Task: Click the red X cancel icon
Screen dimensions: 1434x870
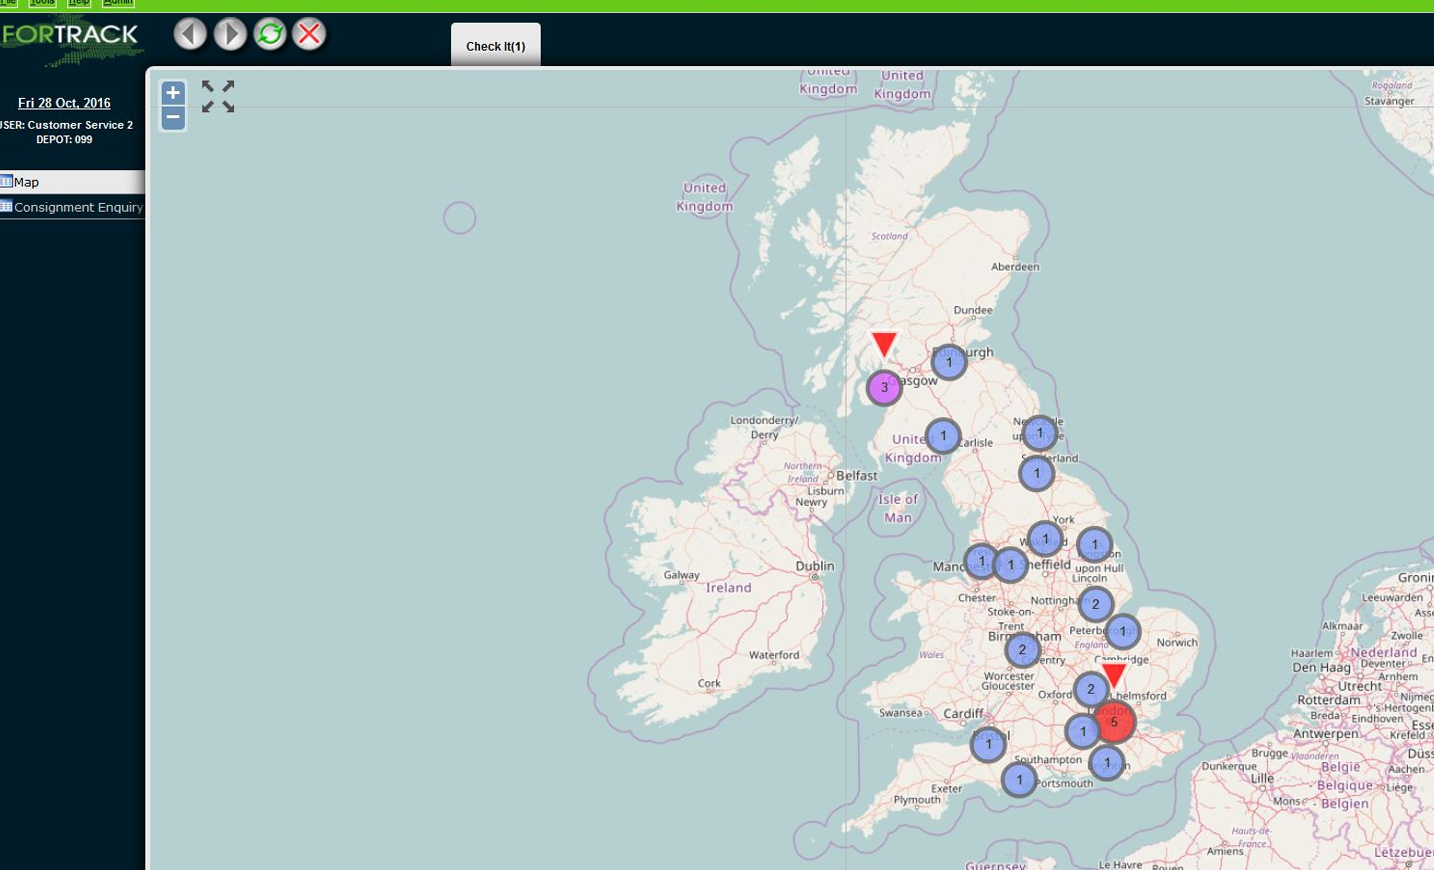Action: coord(308,33)
